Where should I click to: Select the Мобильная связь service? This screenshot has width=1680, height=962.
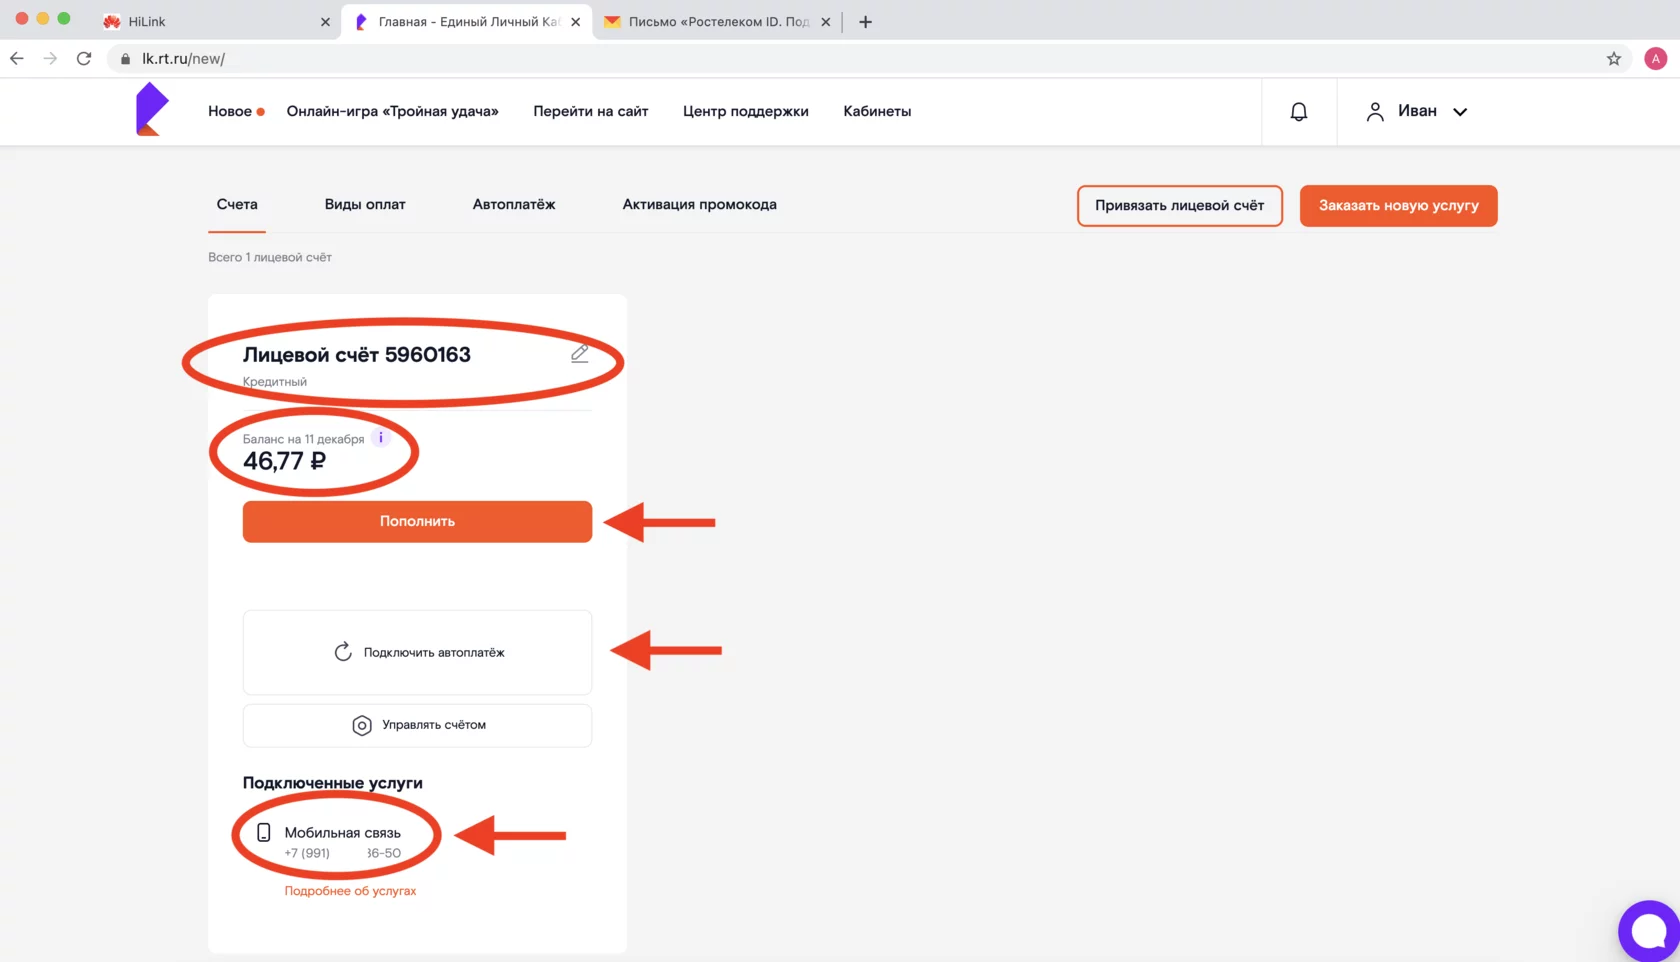pos(342,832)
